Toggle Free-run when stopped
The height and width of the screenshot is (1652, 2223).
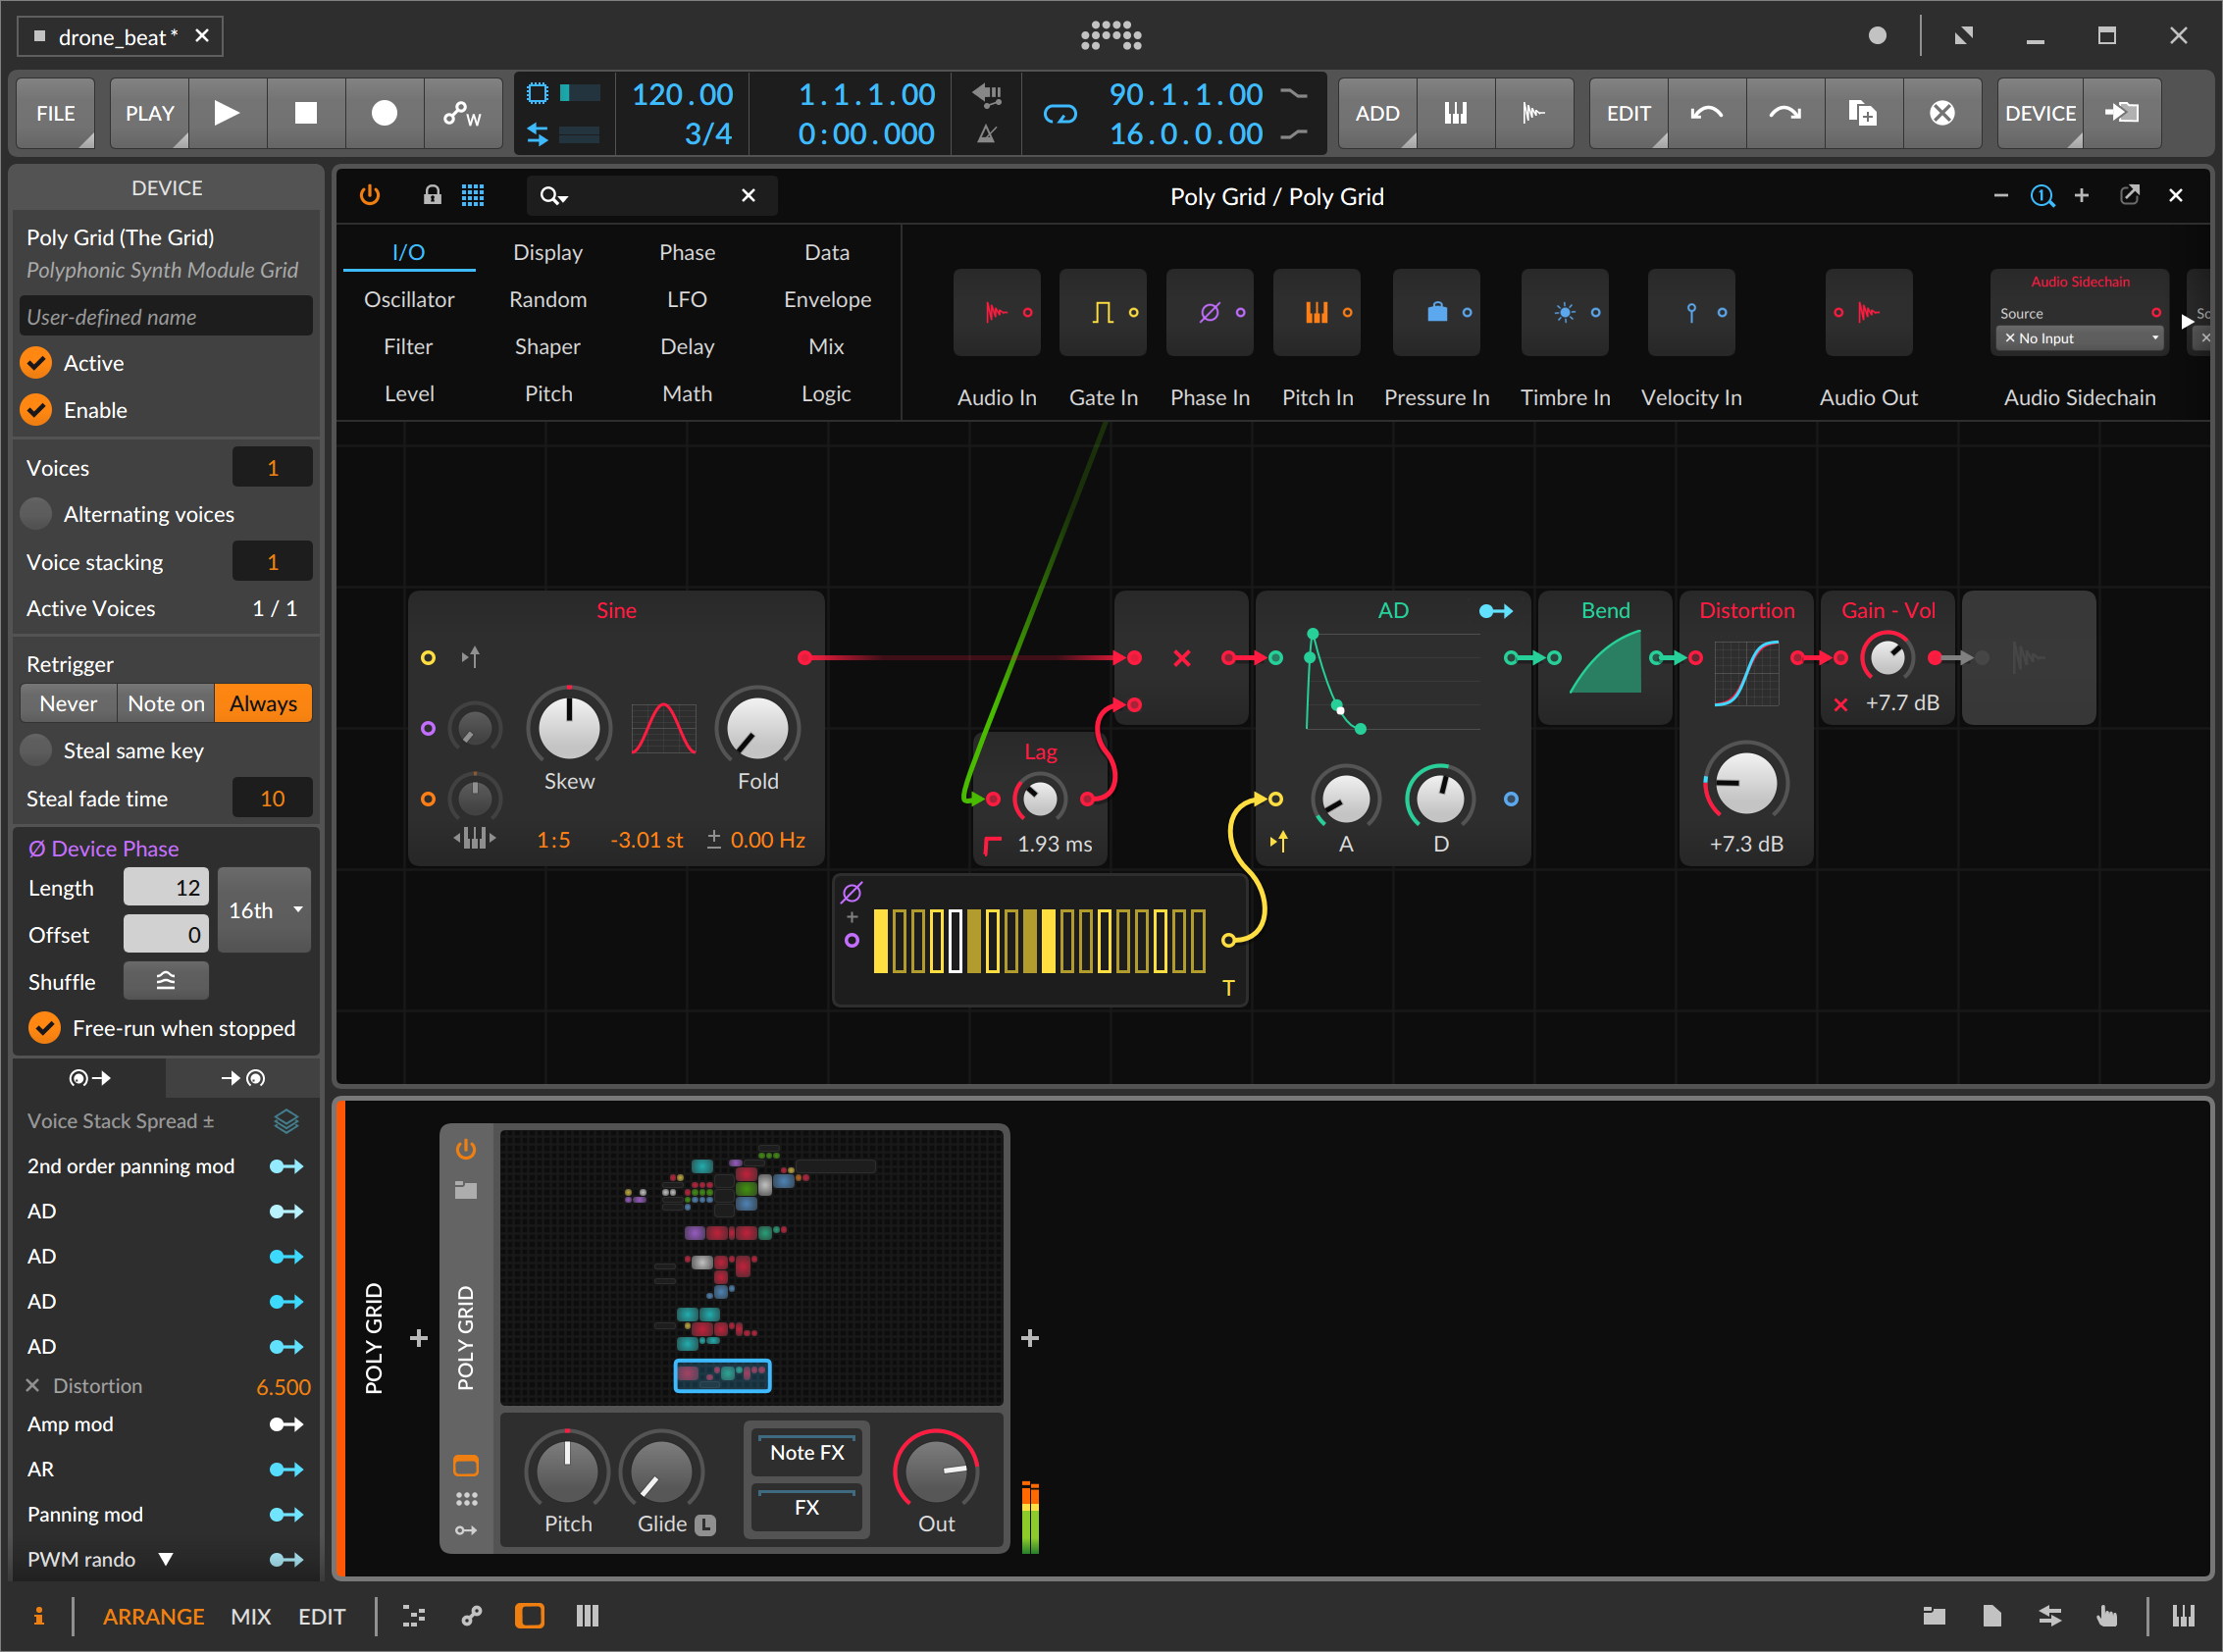click(44, 1028)
